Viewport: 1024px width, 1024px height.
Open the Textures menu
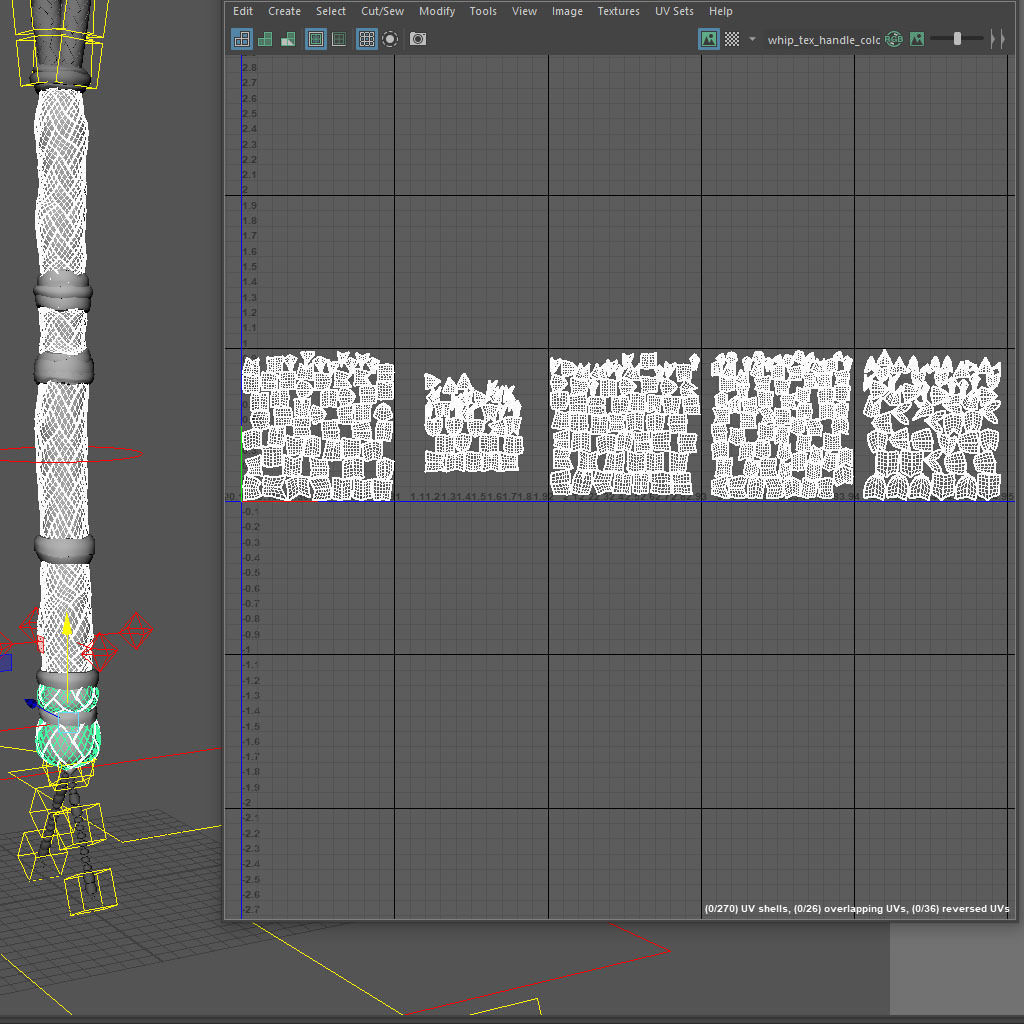tap(618, 11)
